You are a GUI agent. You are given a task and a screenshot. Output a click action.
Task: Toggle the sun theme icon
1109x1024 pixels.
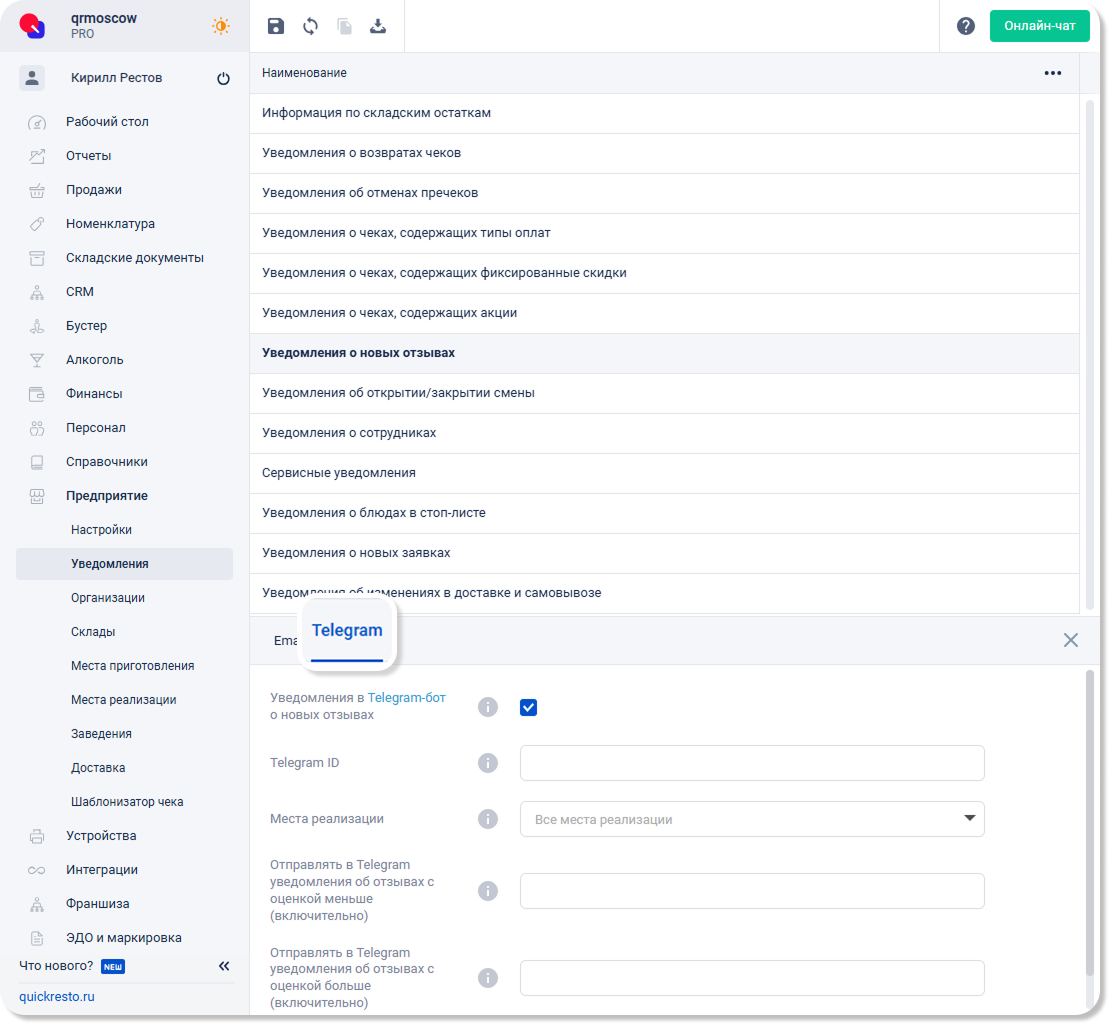(220, 27)
